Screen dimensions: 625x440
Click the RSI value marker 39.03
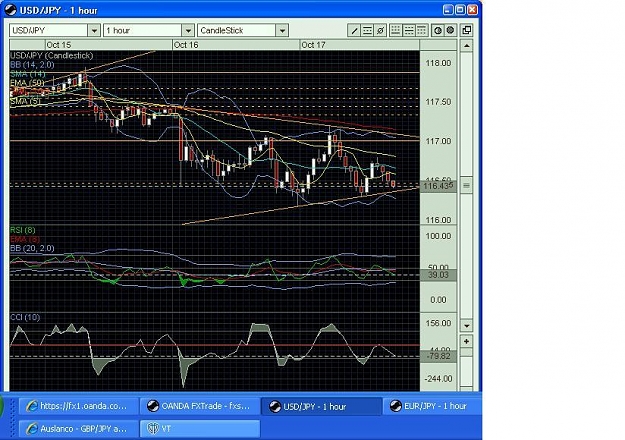coord(438,275)
